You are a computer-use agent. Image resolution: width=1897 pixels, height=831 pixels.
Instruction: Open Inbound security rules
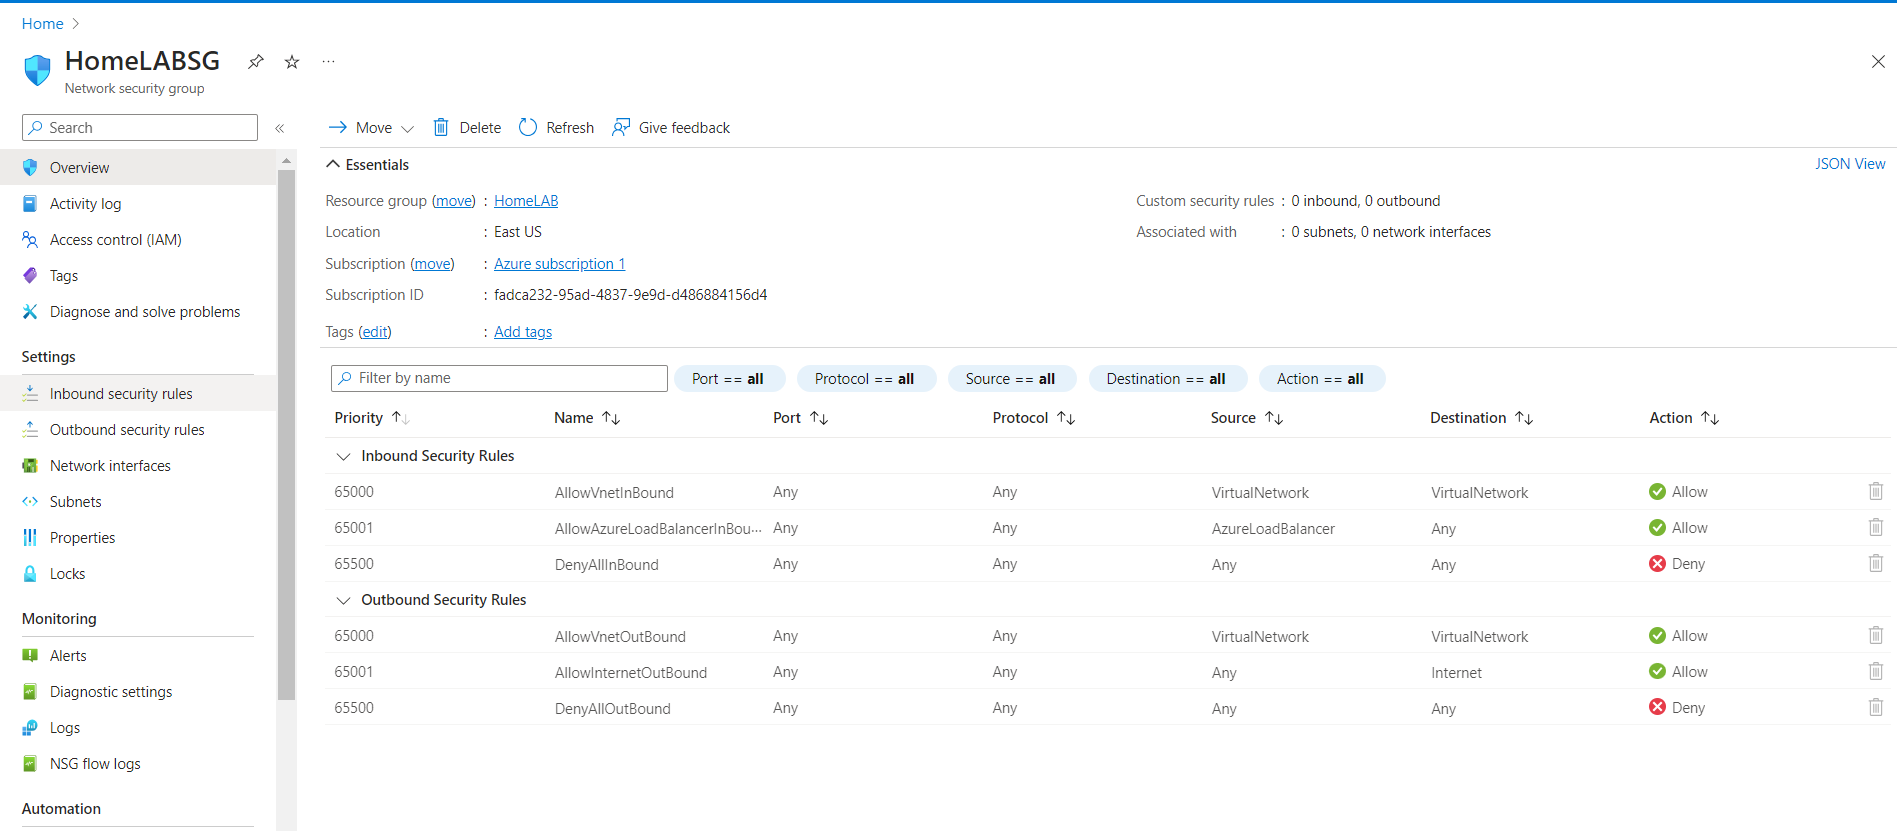[x=138, y=394]
